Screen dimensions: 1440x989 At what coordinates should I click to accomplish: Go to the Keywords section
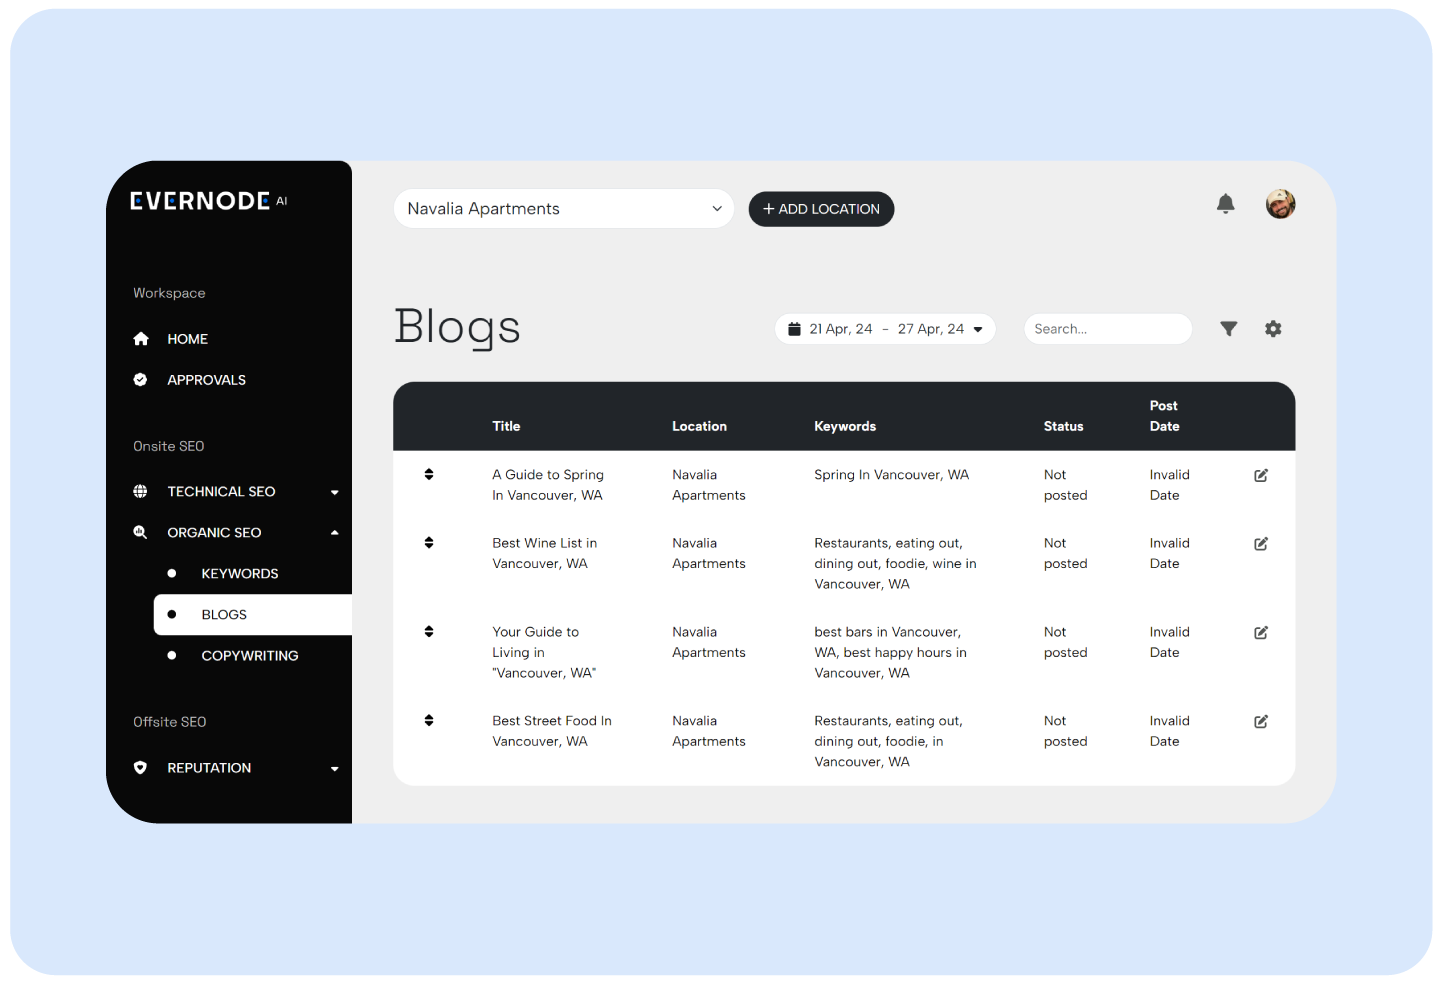coord(240,574)
